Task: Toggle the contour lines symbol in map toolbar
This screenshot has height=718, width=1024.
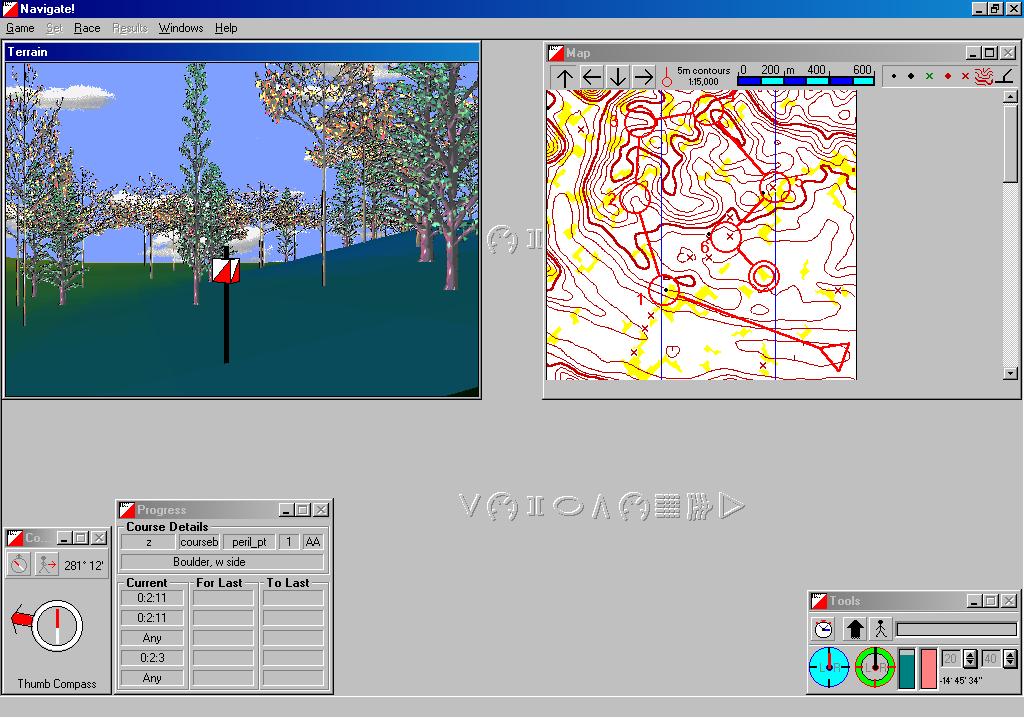Action: (x=984, y=76)
